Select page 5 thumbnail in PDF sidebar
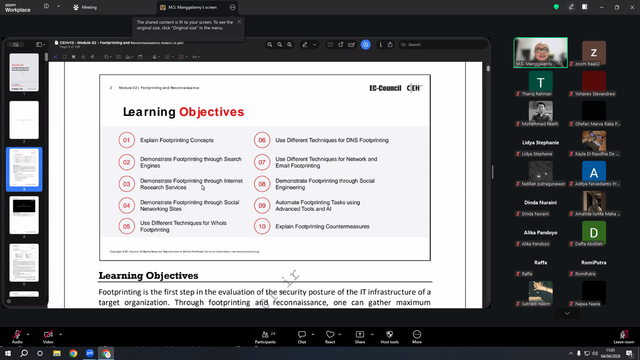This screenshot has width=640, height=360. [x=24, y=263]
